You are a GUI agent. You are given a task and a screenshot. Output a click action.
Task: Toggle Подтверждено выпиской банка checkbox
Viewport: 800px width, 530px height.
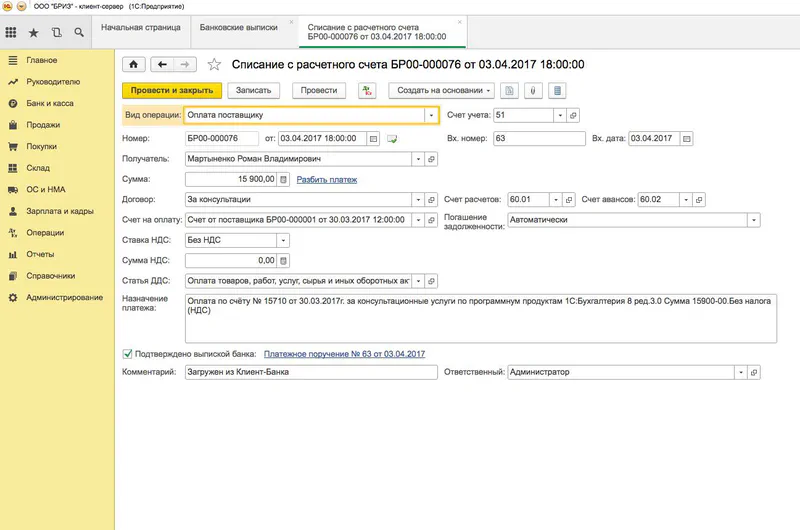127,354
